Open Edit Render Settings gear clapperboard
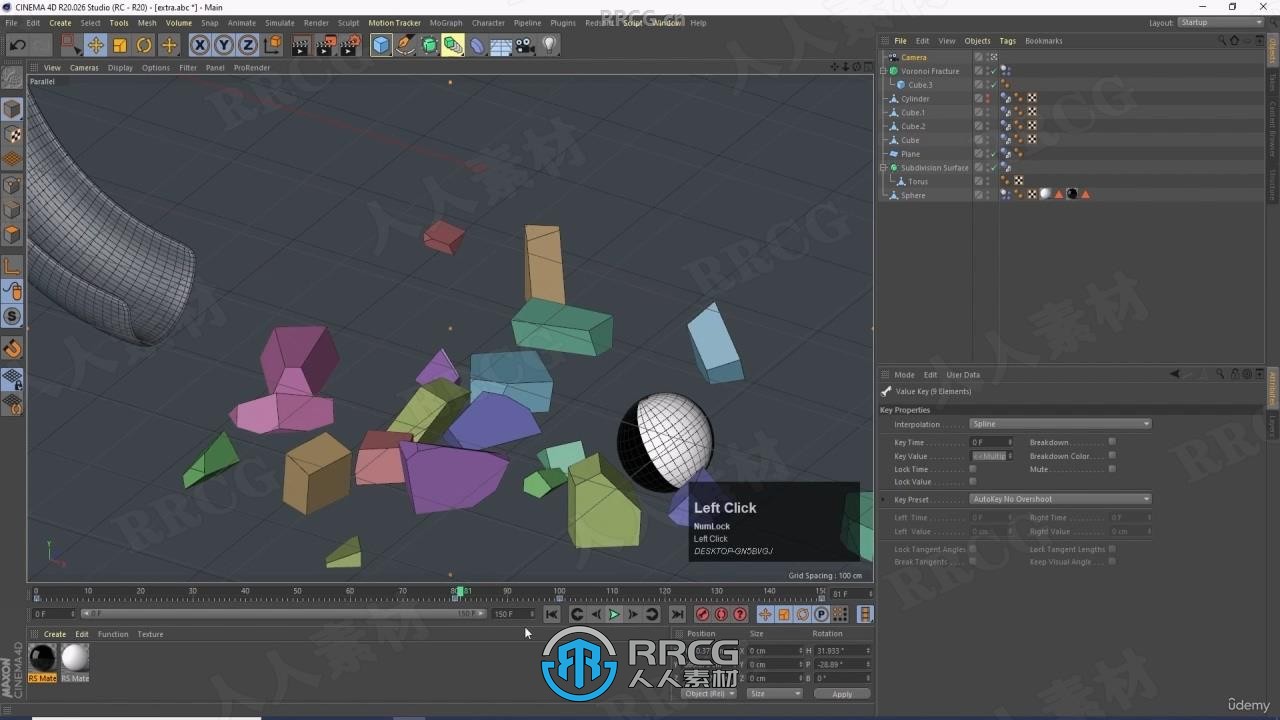1280x720 pixels. point(350,45)
